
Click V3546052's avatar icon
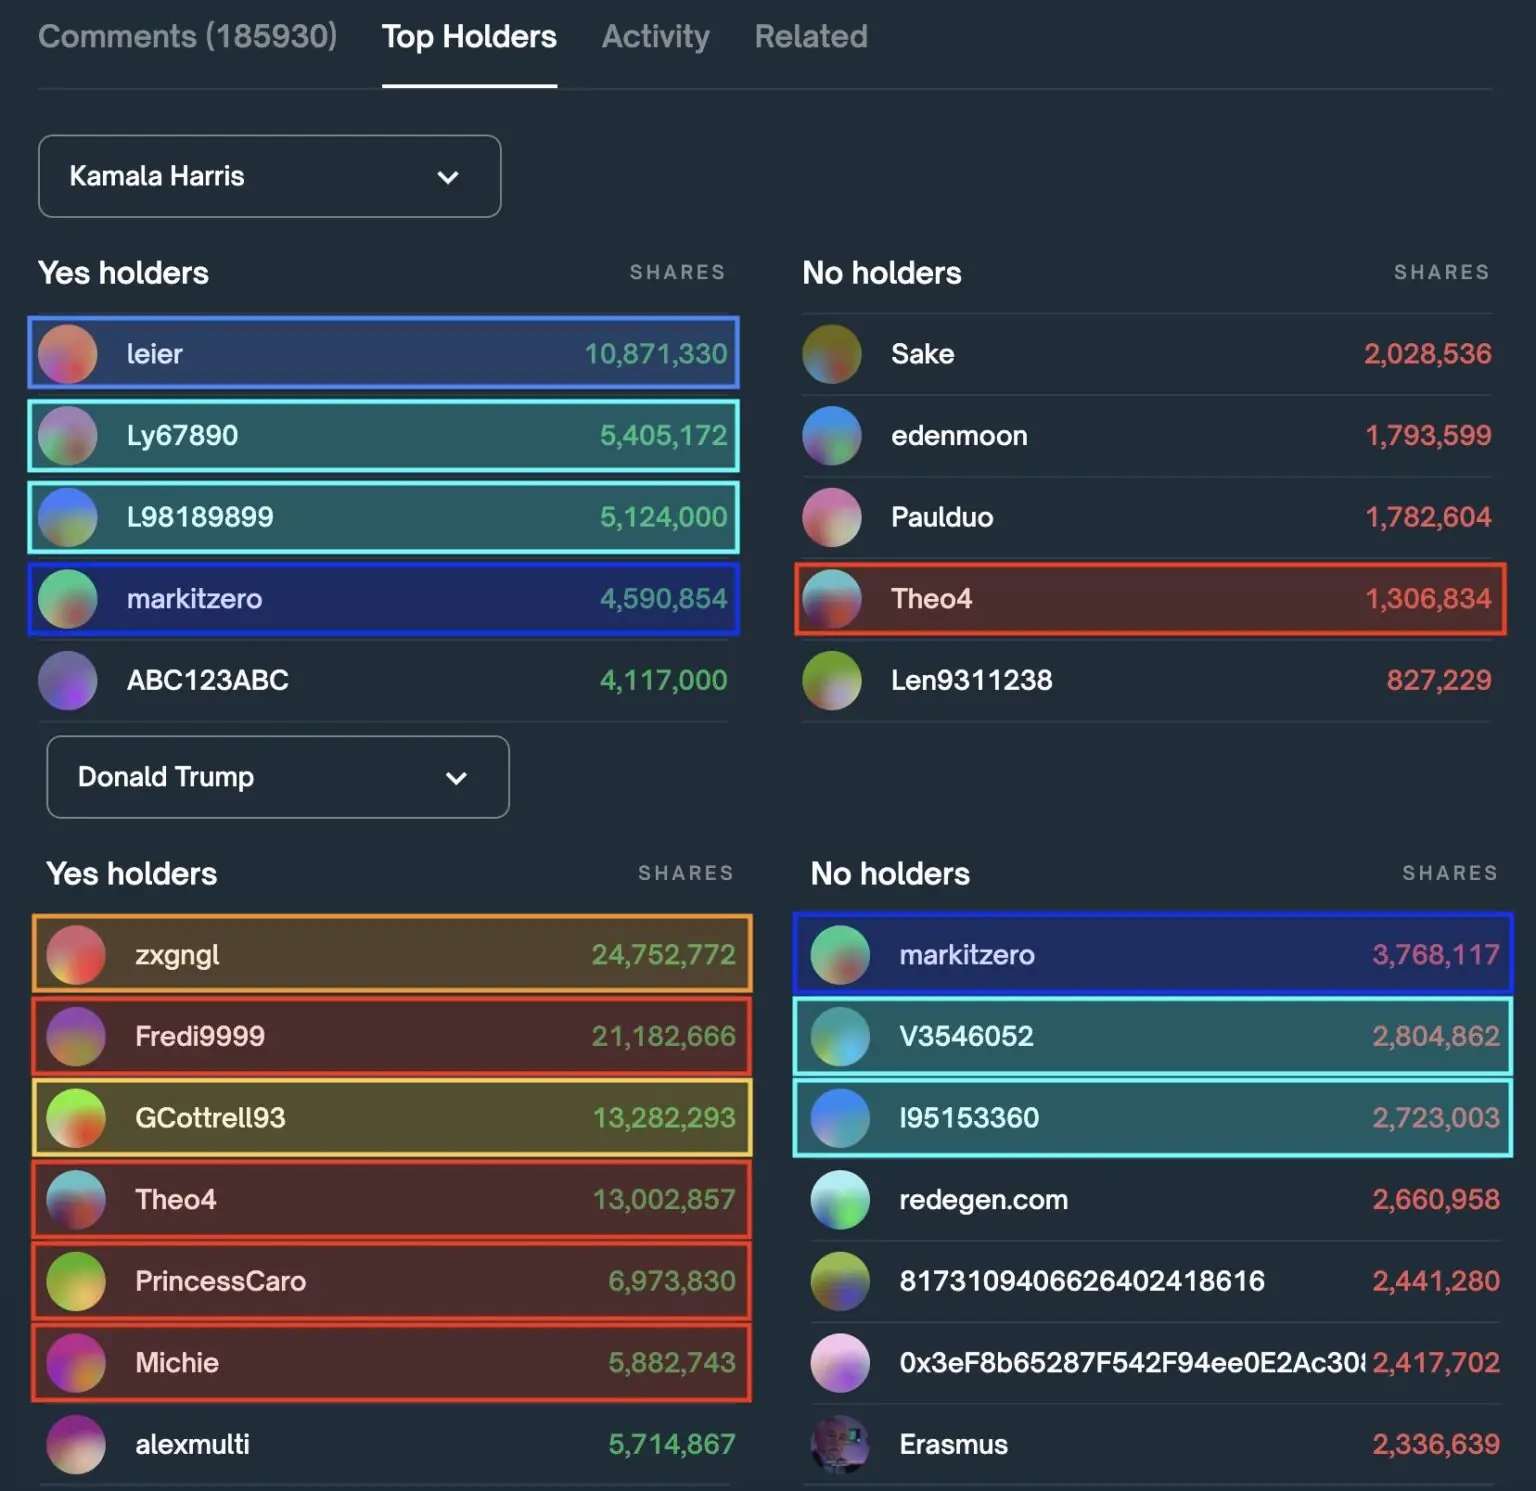coord(840,1036)
